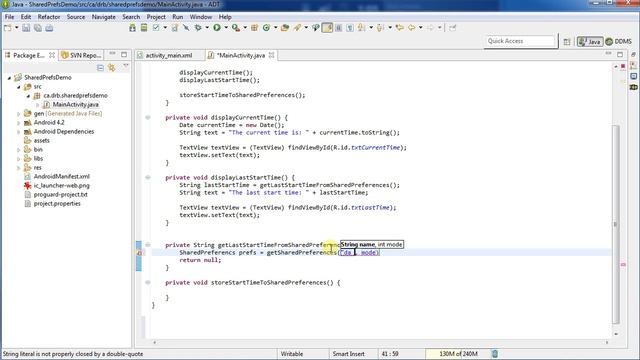Open the Source menu
This screenshot has height=360, width=640.
76,17
